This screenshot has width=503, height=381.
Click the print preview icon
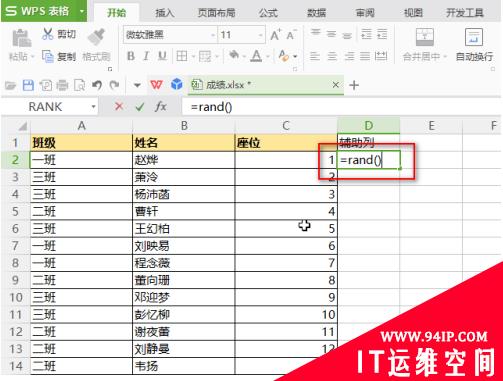point(79,86)
